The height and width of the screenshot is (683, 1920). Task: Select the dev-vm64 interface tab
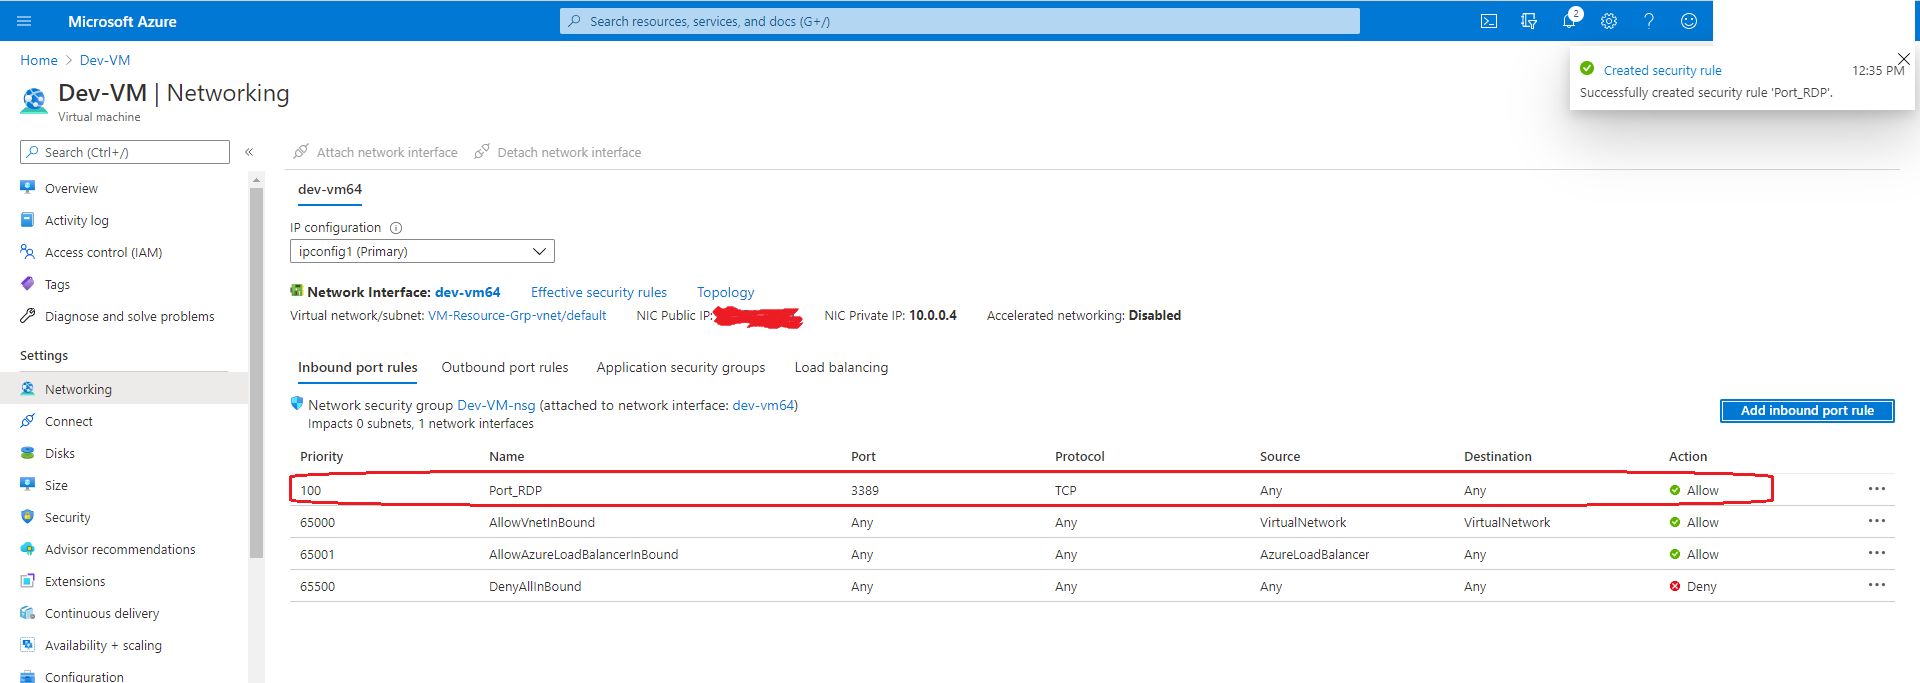click(330, 189)
